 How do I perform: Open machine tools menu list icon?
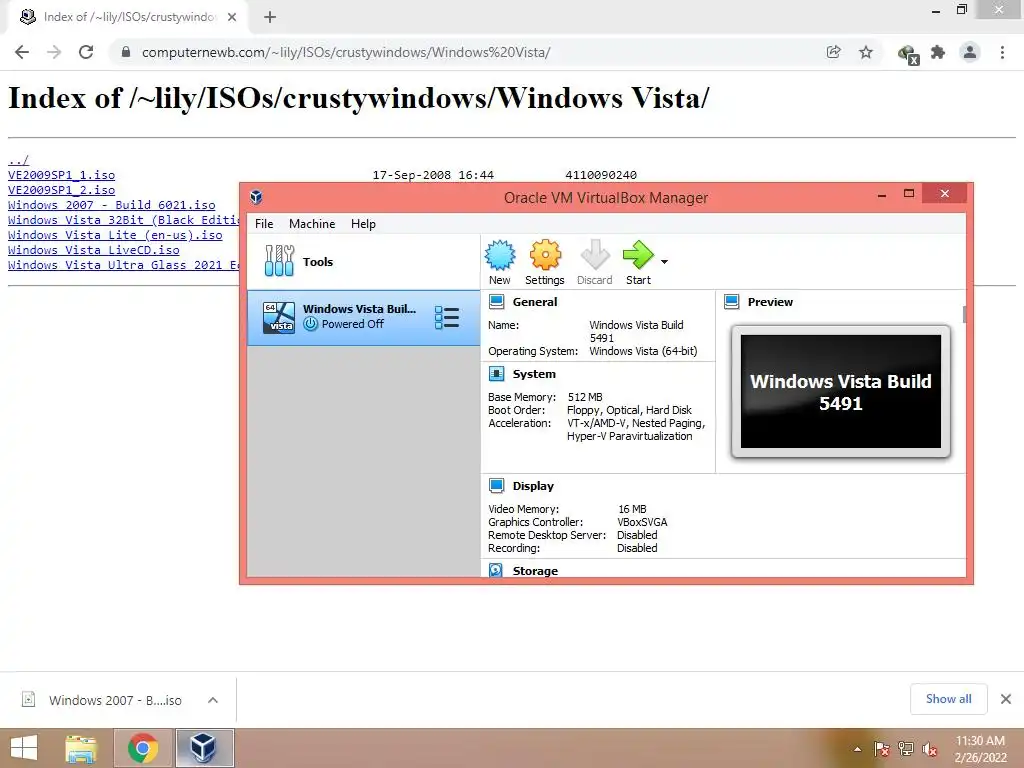click(x=447, y=317)
